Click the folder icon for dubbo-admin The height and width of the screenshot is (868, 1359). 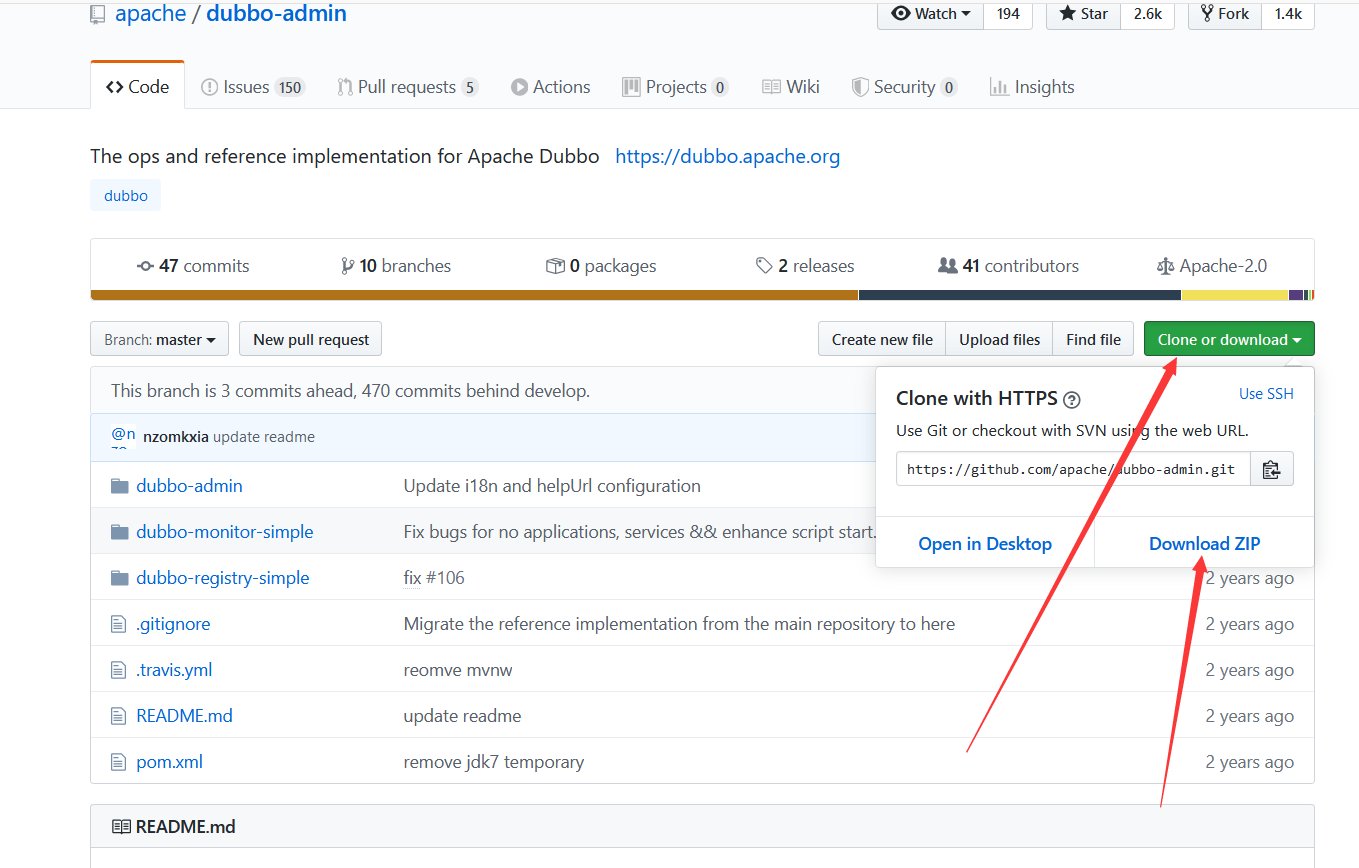click(120, 486)
